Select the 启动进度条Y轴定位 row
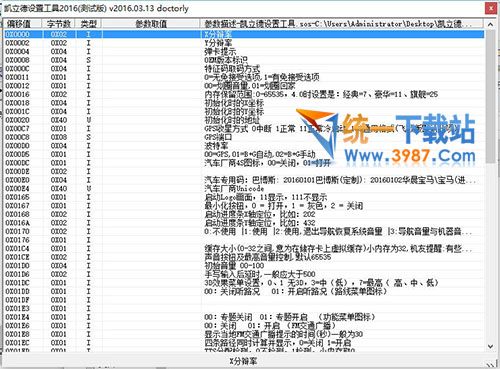 [244, 223]
